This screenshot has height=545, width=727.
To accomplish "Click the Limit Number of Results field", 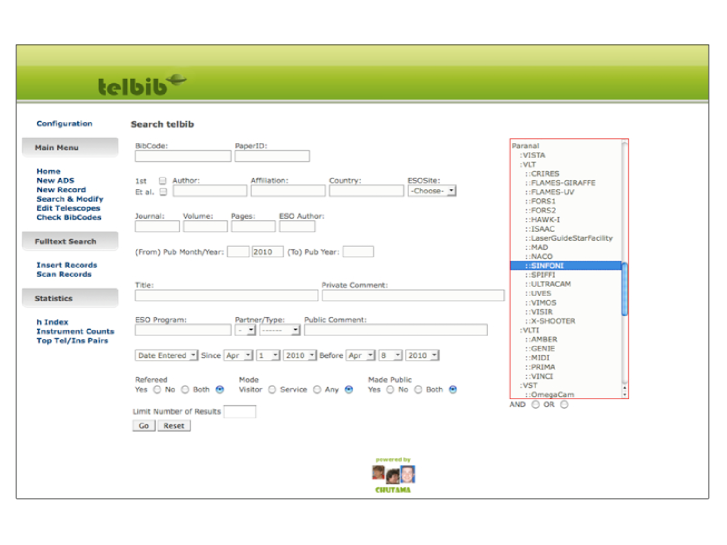I will tap(240, 411).
